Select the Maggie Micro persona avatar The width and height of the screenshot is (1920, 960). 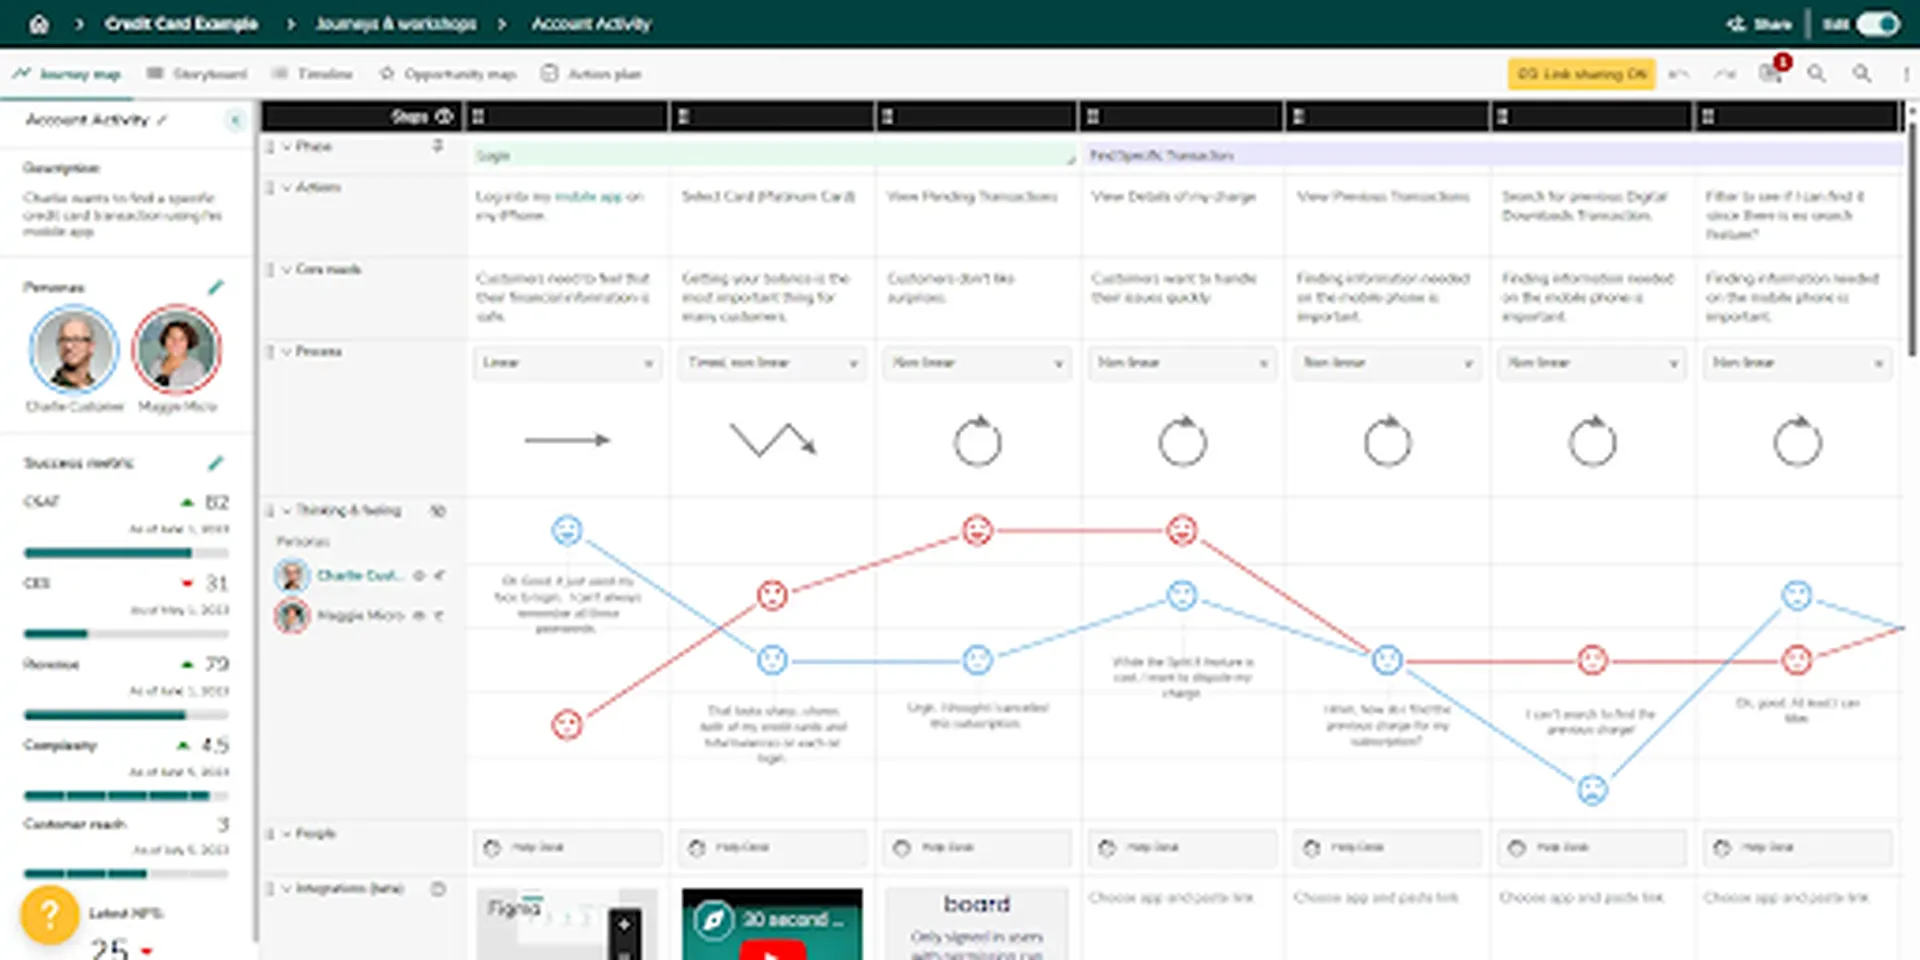(177, 350)
